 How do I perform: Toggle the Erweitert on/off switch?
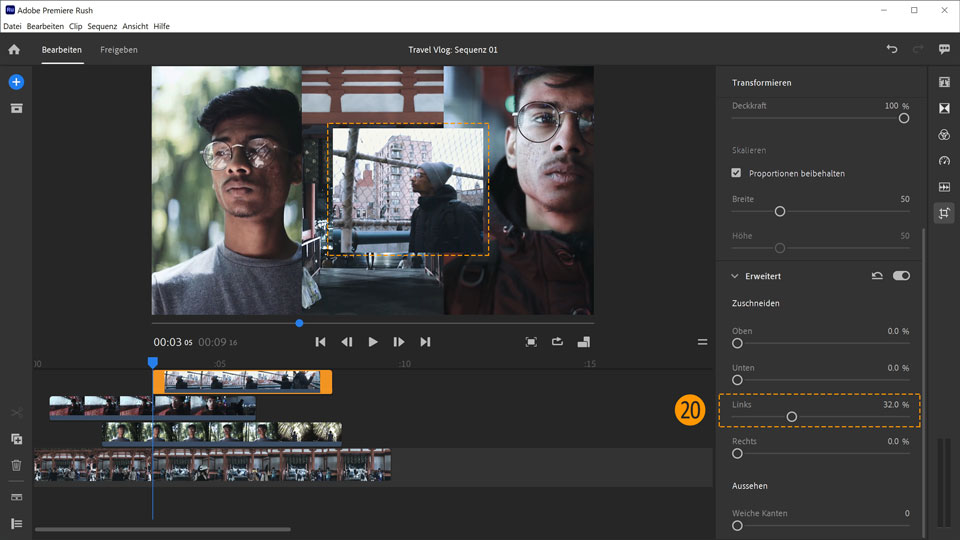click(x=901, y=276)
